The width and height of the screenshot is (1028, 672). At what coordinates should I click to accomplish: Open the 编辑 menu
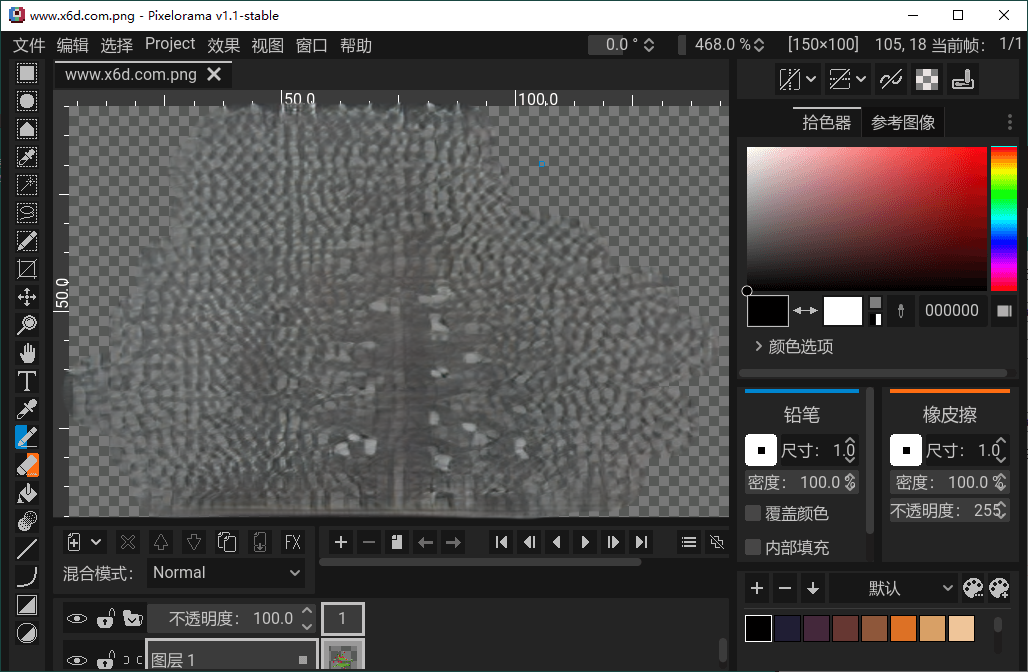(x=72, y=45)
